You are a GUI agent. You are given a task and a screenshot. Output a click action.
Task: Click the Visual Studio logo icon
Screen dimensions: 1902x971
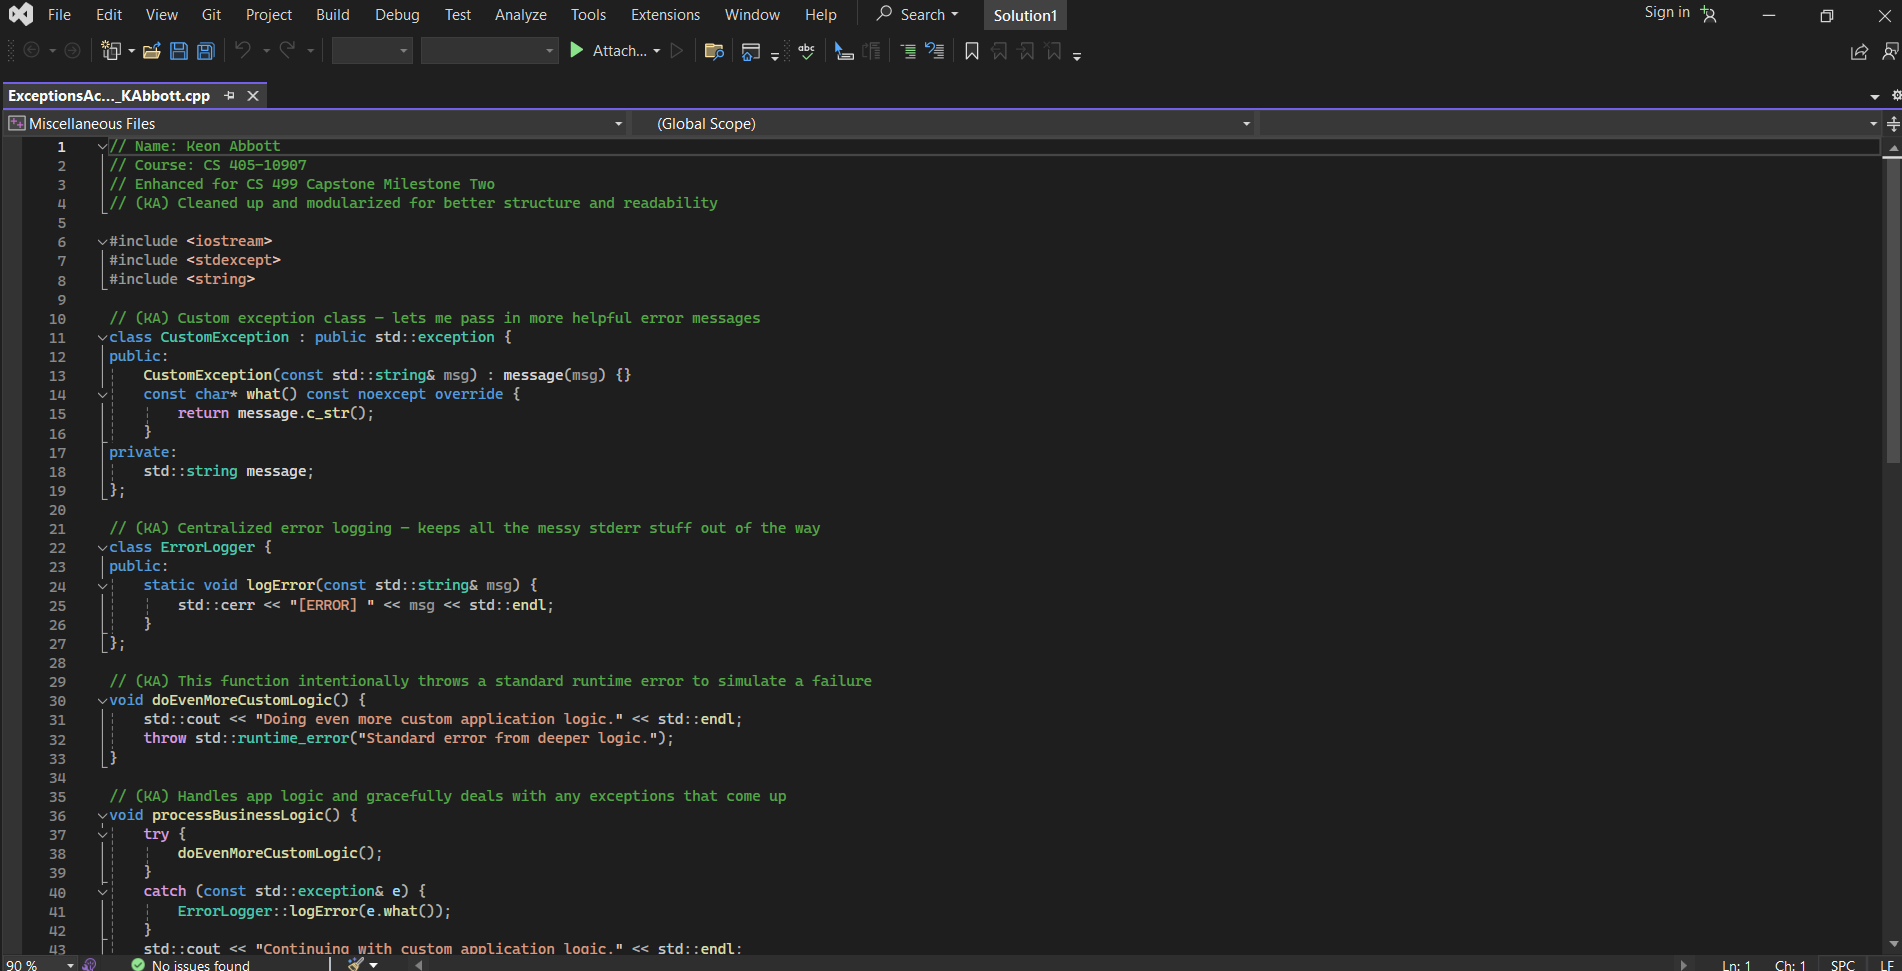pos(20,15)
